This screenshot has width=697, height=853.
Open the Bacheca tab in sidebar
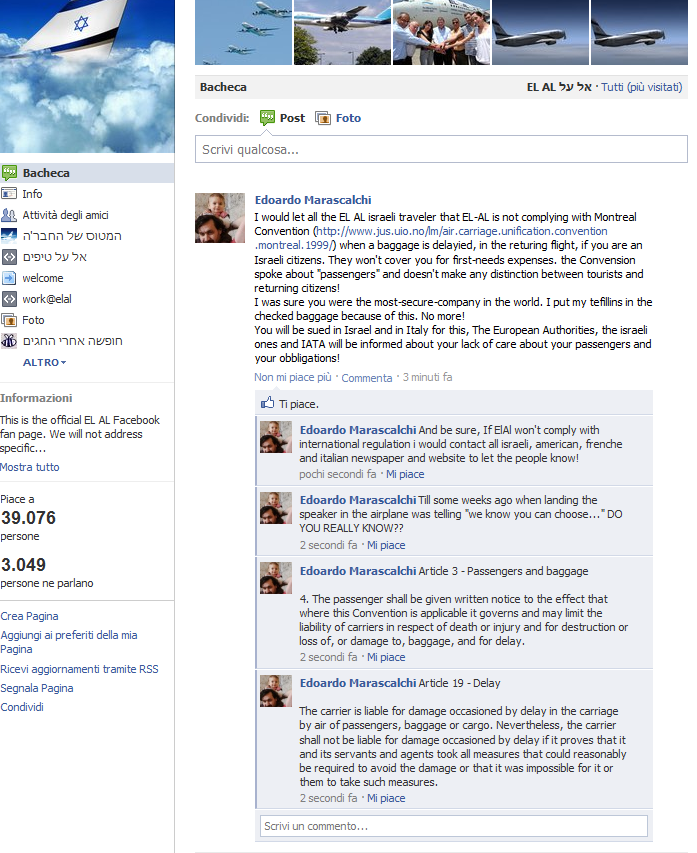click(87, 173)
